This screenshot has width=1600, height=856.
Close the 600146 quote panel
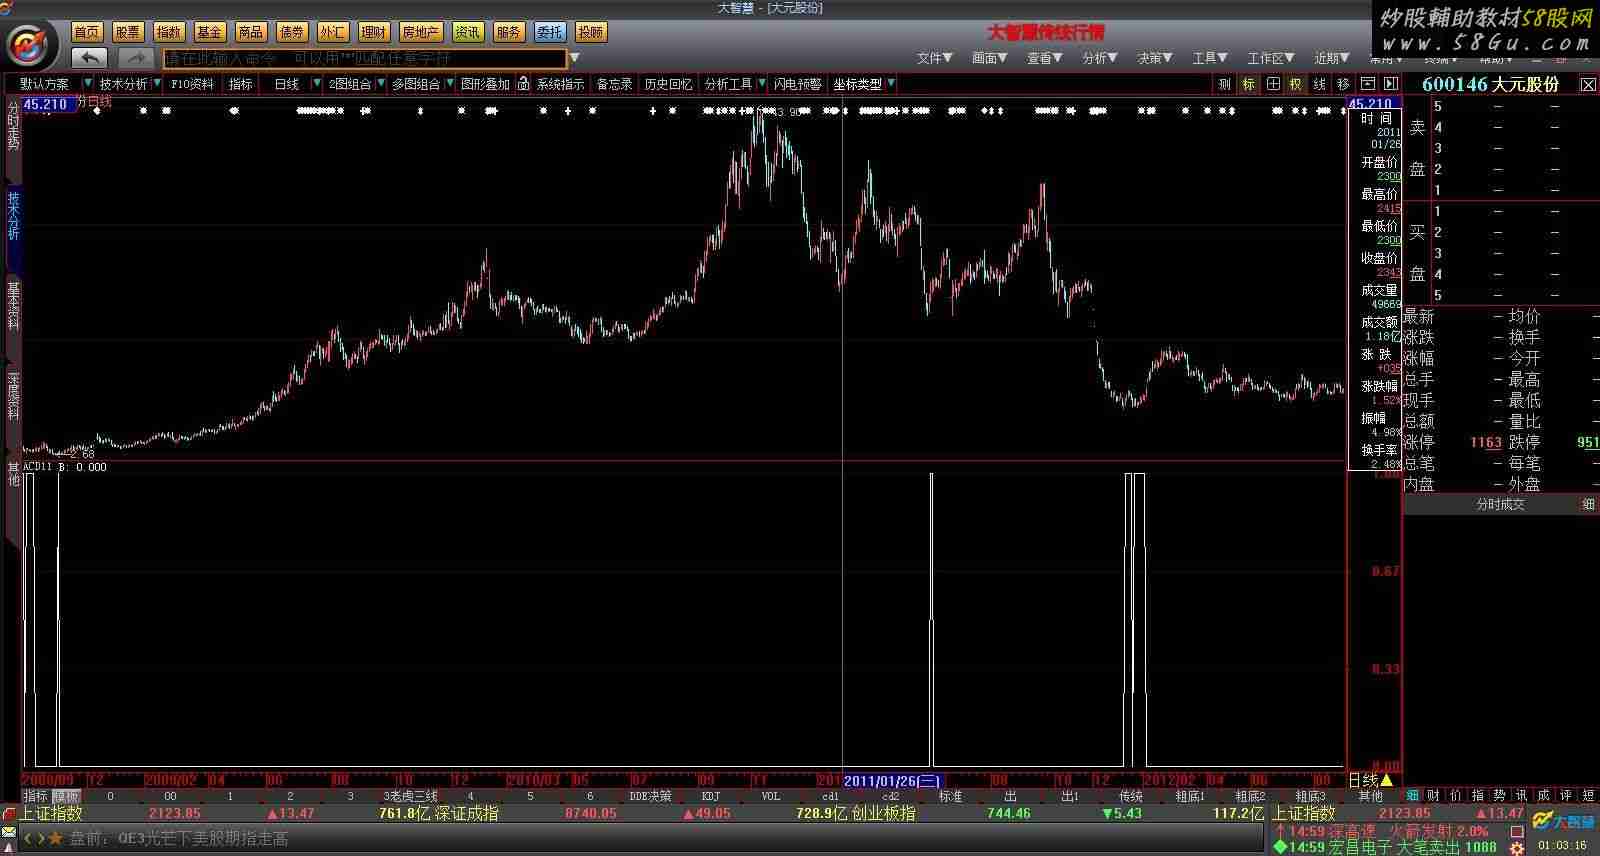[1588, 85]
